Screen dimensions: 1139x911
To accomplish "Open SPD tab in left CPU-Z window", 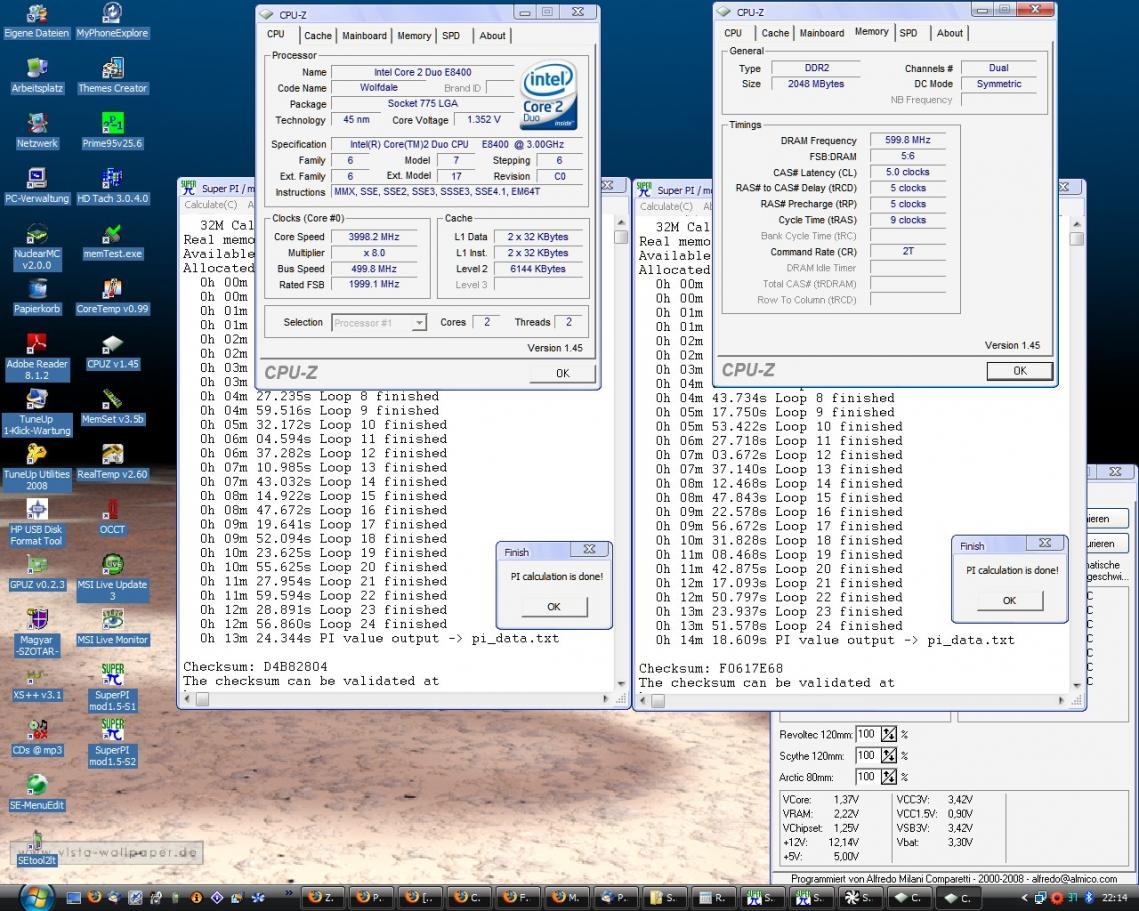I will pos(451,36).
